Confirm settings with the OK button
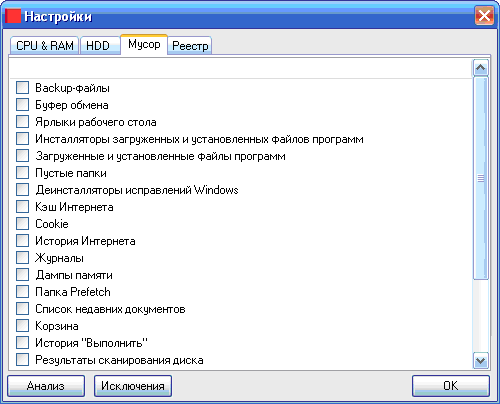Image resolution: width=500 pixels, height=404 pixels. 451,386
